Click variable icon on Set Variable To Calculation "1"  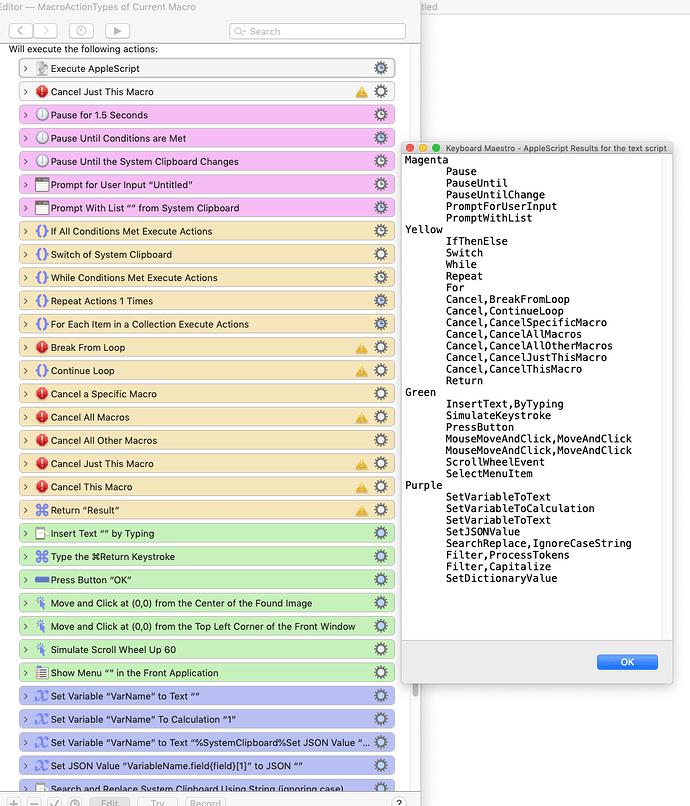click(x=42, y=719)
